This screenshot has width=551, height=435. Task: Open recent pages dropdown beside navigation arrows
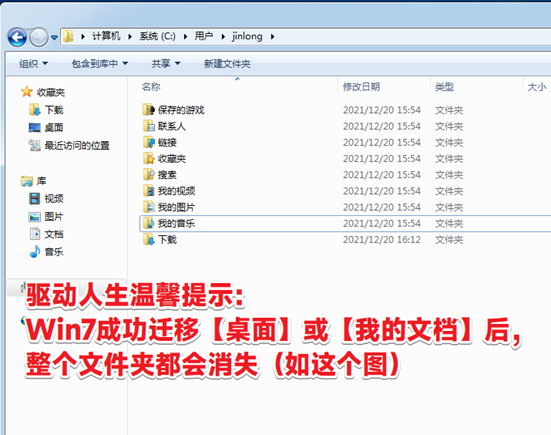coord(54,37)
